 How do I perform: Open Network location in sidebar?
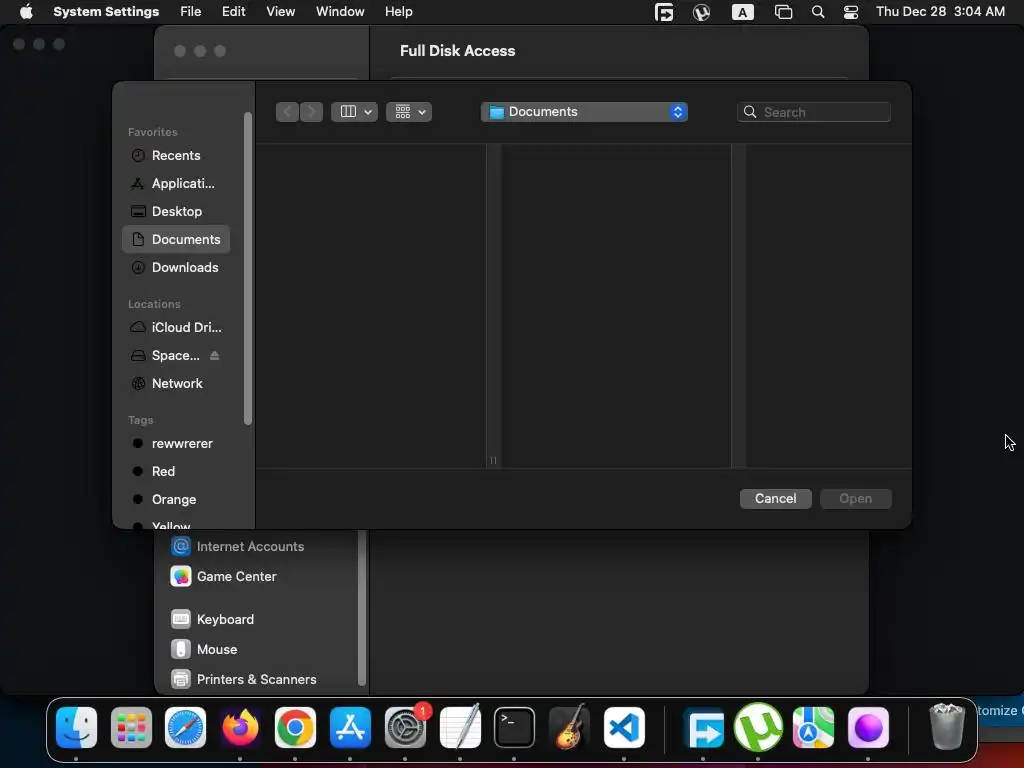(175, 383)
